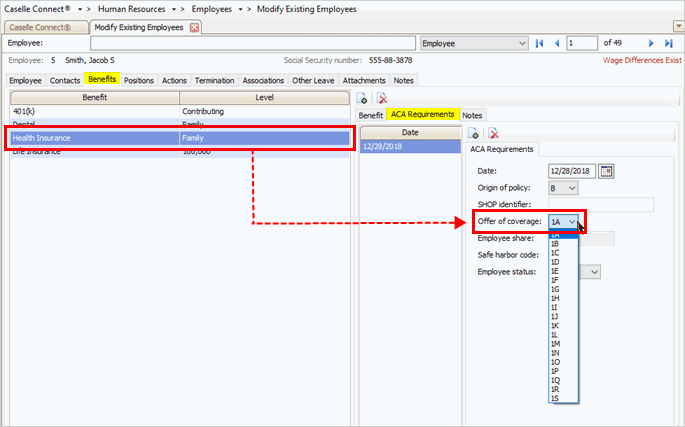Switch to the Positions tab

click(x=139, y=80)
